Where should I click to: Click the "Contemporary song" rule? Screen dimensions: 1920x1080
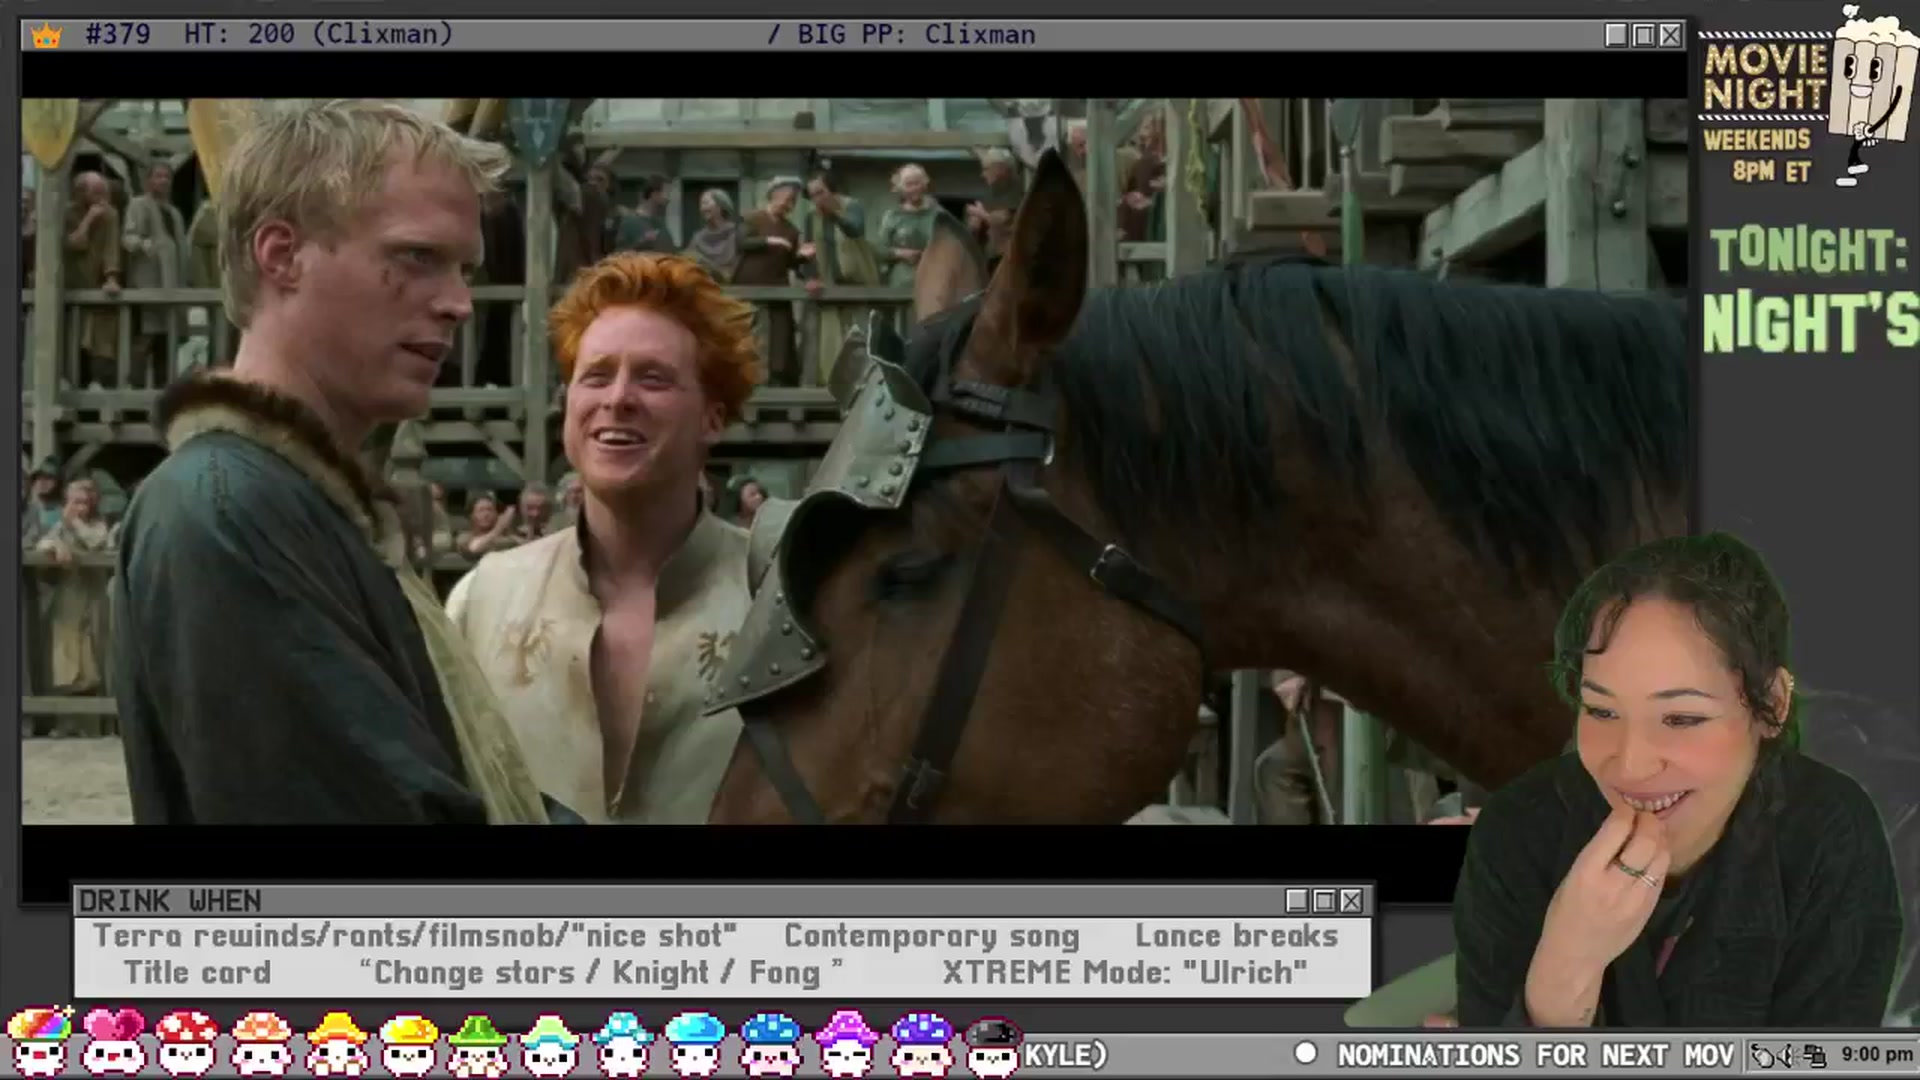pos(932,936)
